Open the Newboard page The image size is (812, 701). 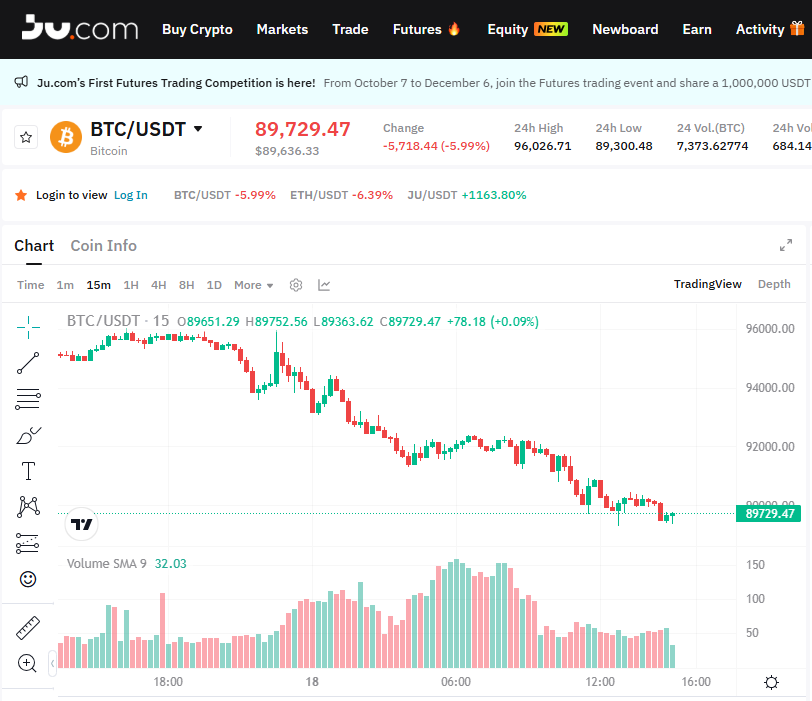pyautogui.click(x=625, y=30)
